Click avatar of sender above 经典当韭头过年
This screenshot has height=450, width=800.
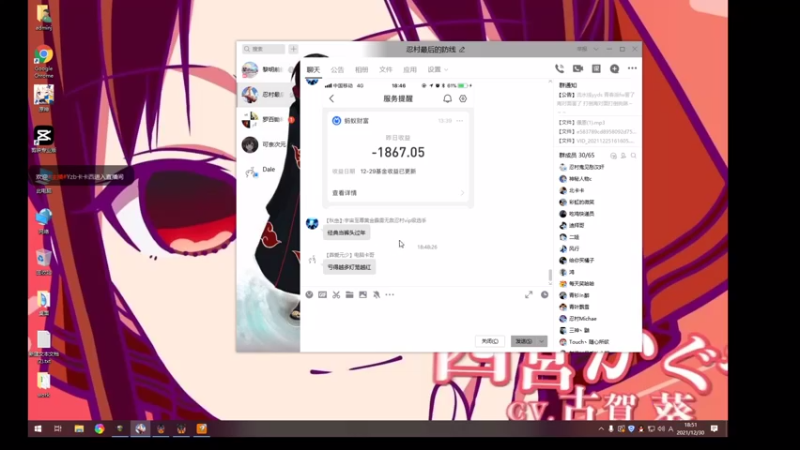click(x=312, y=223)
